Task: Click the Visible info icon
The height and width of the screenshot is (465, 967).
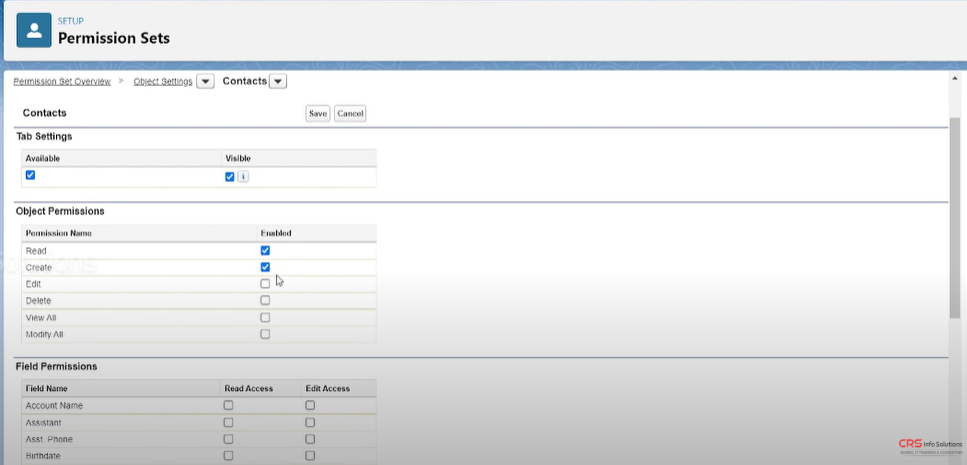Action: click(243, 177)
